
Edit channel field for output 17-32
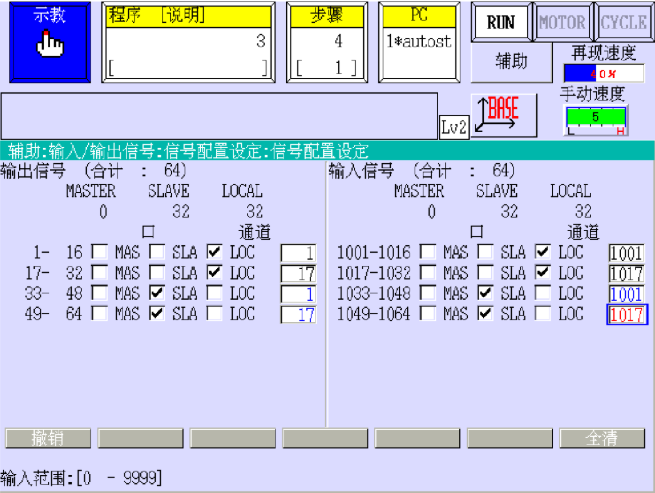tap(298, 274)
